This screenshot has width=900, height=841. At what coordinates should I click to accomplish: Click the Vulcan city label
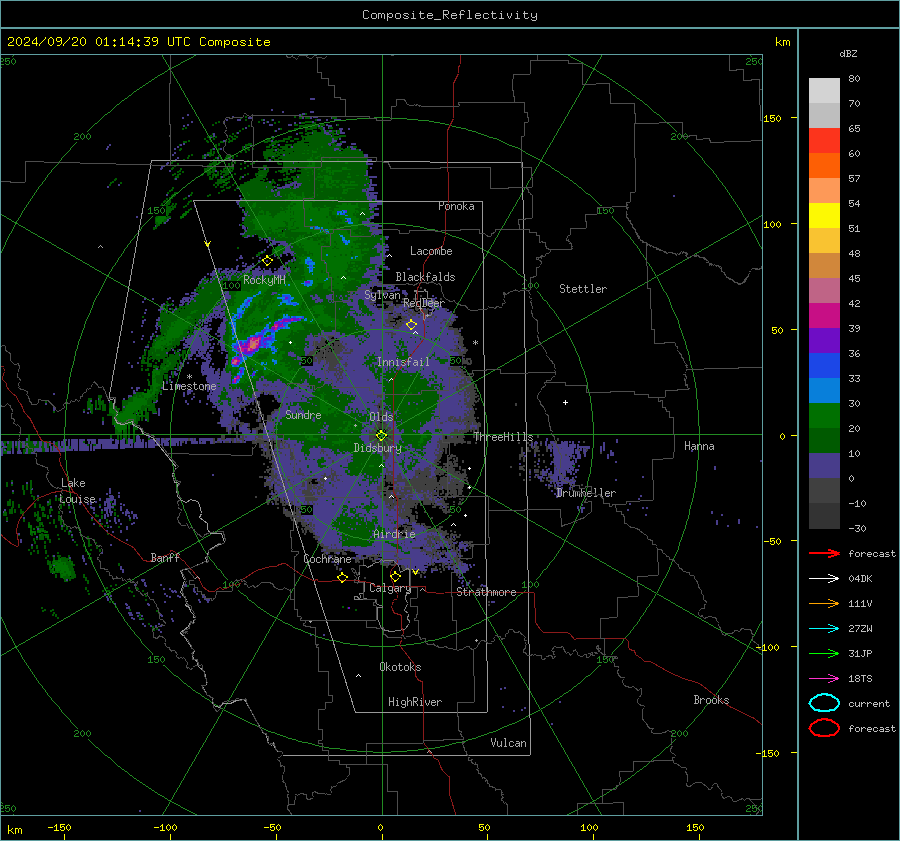[x=508, y=743]
